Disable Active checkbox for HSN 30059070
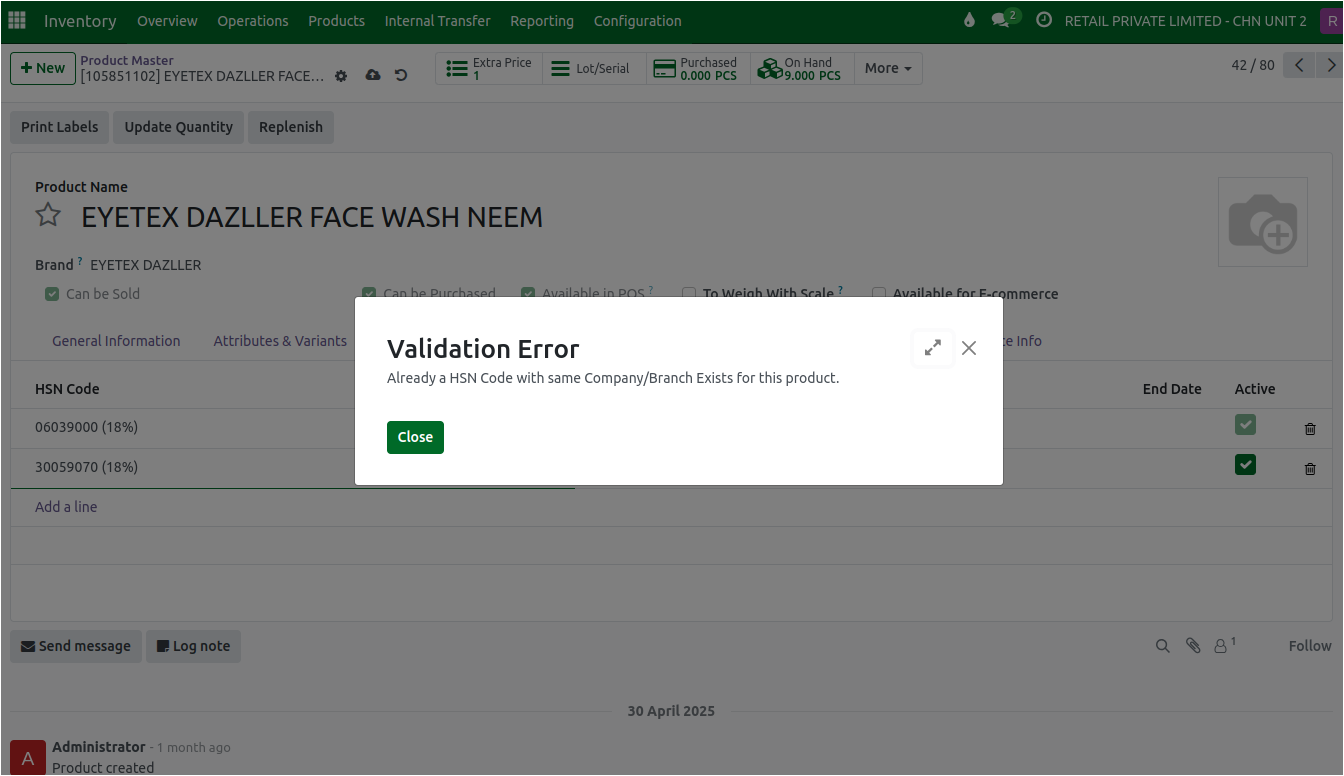 click(1245, 464)
